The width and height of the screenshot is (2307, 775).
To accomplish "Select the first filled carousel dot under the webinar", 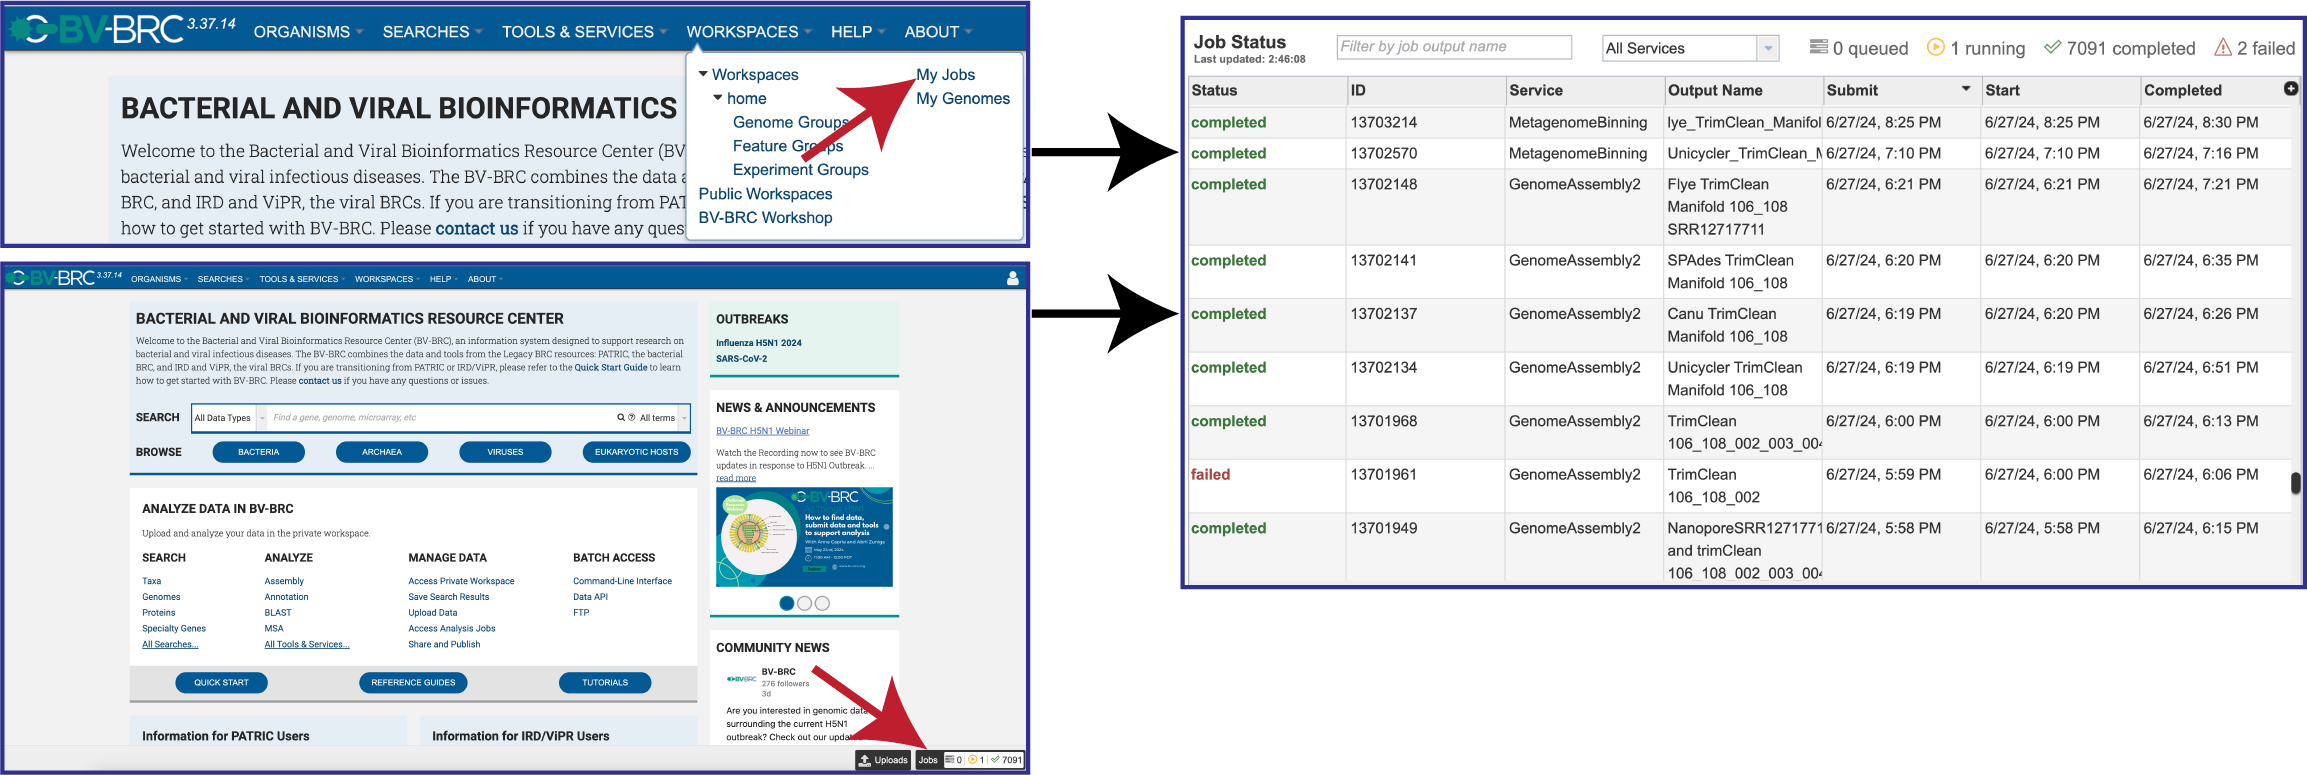I will tap(787, 603).
